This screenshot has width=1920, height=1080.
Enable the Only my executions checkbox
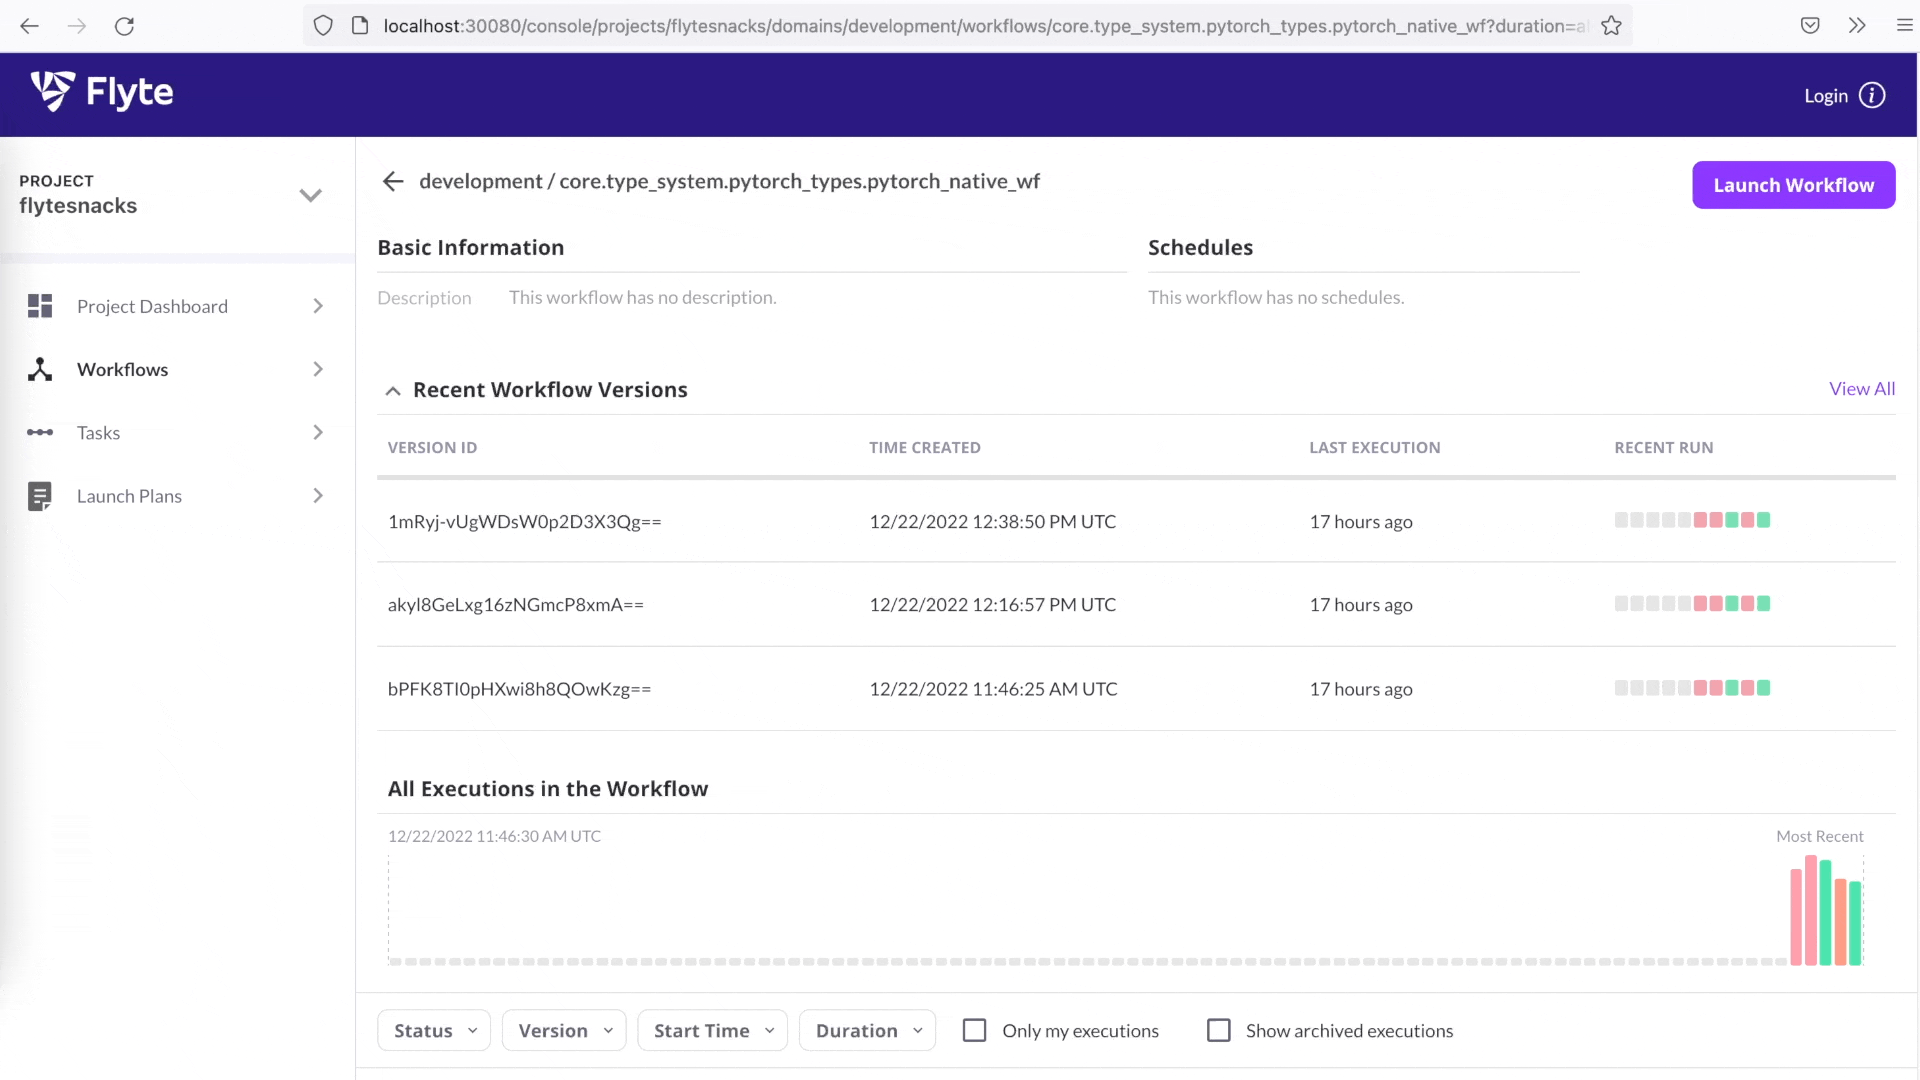coord(974,1029)
